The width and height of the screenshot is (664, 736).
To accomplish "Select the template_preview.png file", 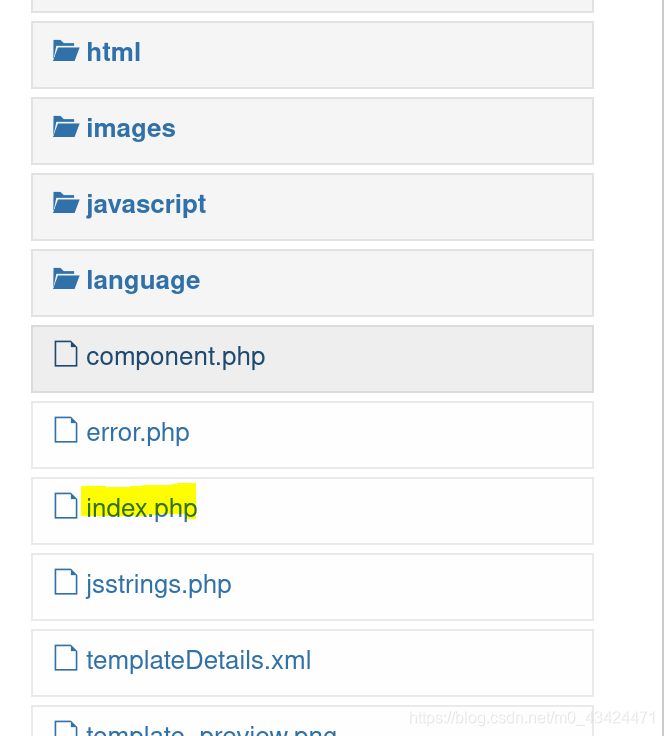I will [x=212, y=730].
